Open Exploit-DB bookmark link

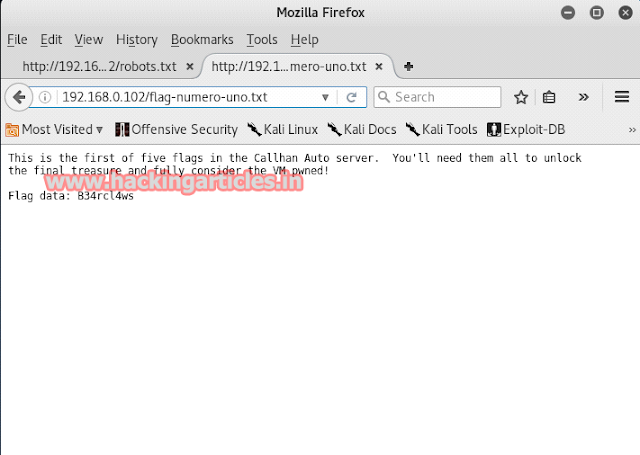tap(534, 130)
